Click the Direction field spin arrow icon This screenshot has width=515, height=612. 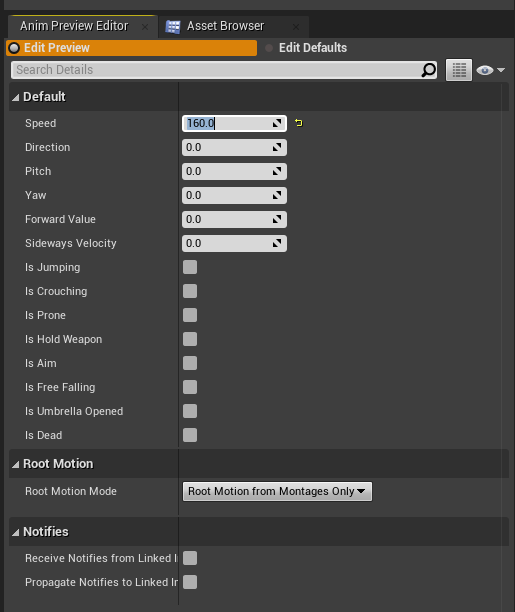[277, 148]
